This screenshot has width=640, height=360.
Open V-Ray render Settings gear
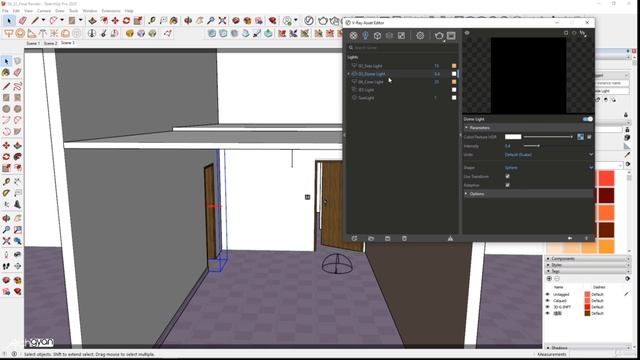(x=420, y=36)
